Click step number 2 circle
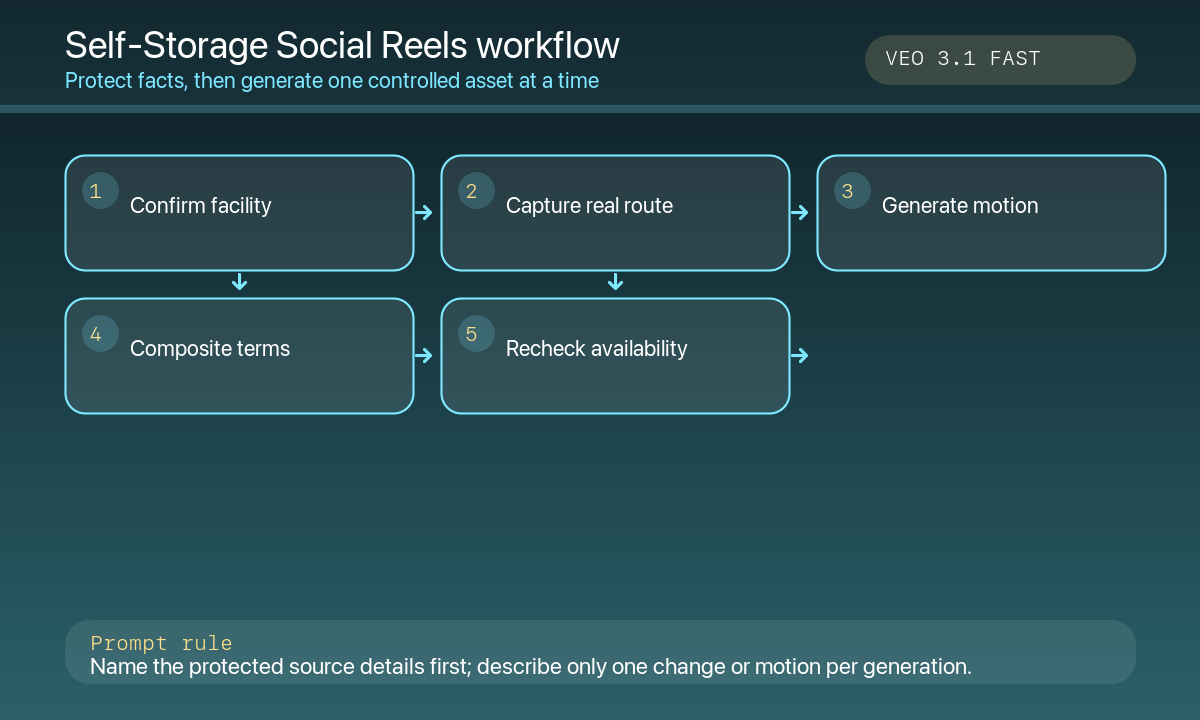1200x720 pixels. coord(476,191)
